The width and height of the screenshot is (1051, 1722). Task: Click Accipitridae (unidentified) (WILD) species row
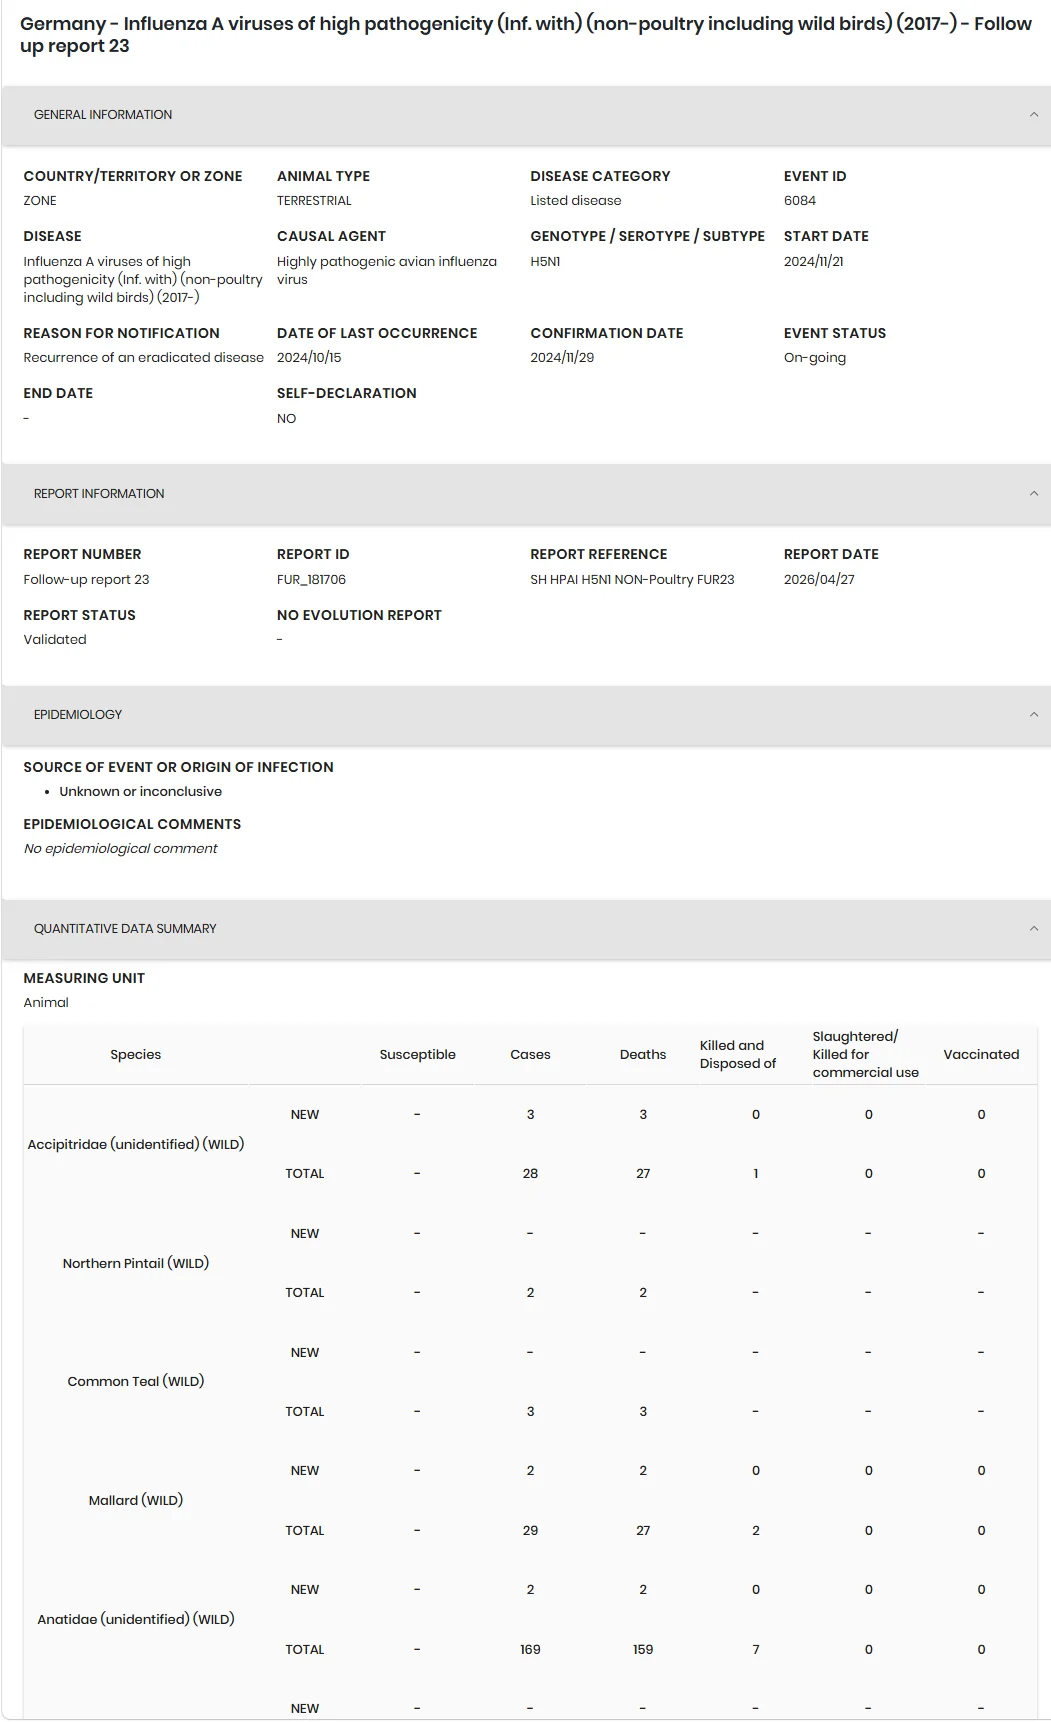pos(136,1145)
